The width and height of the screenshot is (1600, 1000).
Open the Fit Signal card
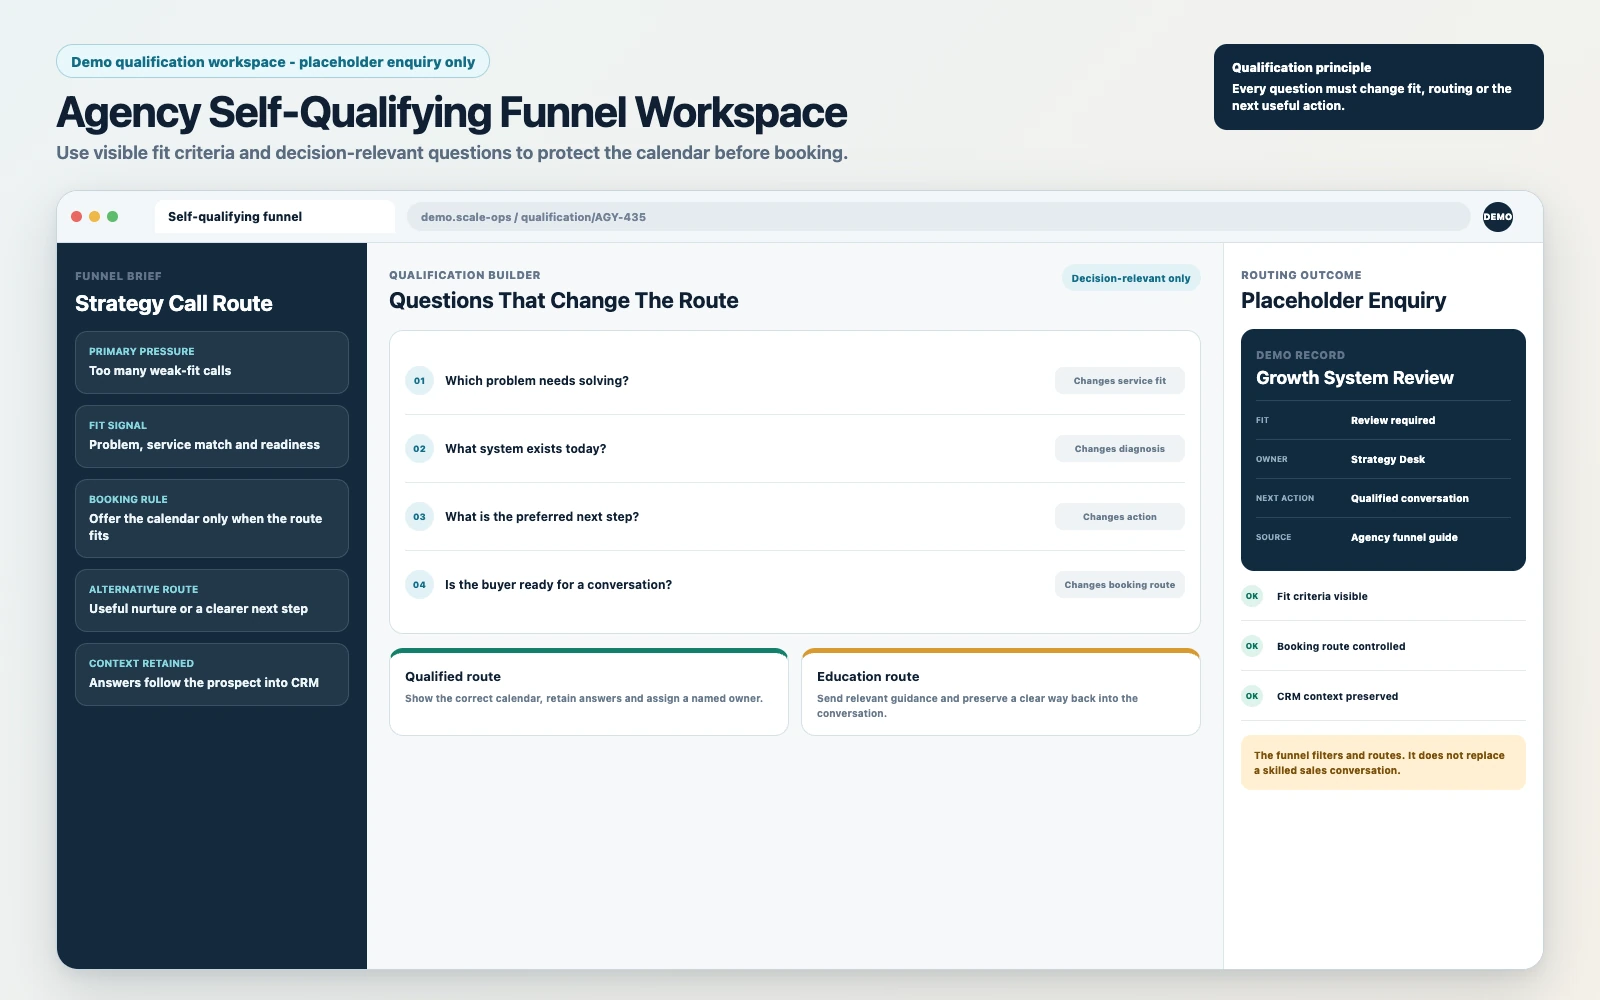[212, 436]
